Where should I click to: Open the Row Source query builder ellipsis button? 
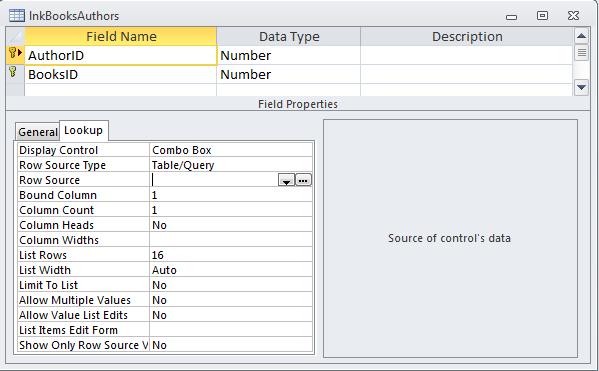point(303,180)
